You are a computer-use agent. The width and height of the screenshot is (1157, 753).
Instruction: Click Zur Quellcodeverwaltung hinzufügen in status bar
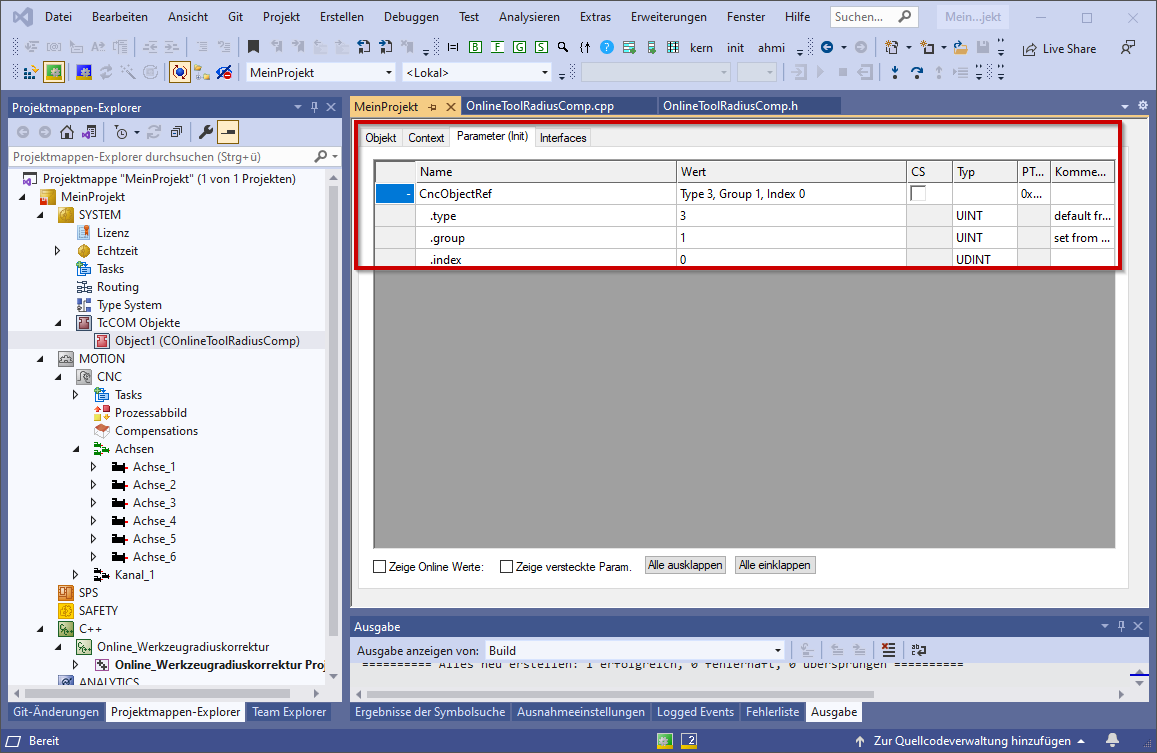[971, 740]
